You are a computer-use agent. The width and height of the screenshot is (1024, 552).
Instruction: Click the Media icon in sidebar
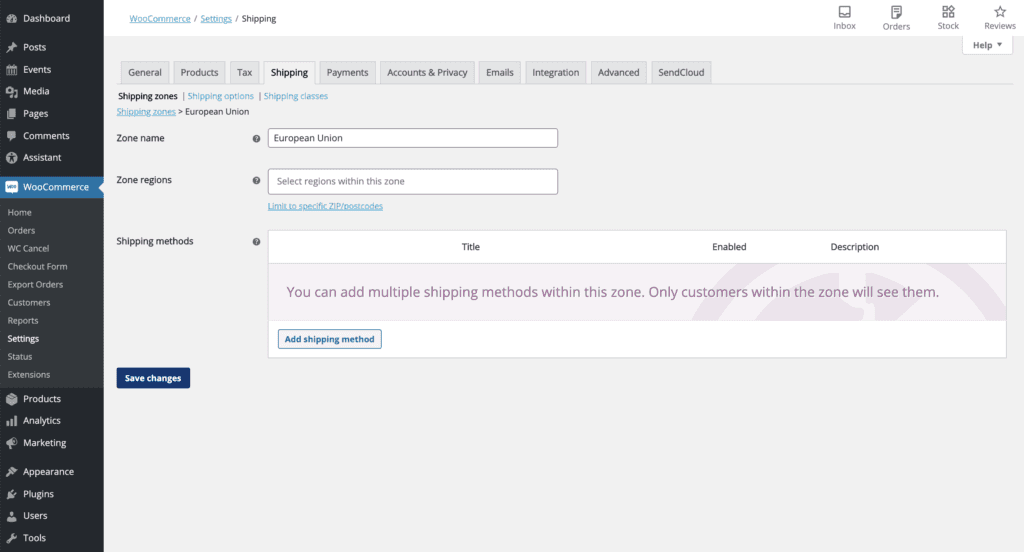pyautogui.click(x=12, y=91)
